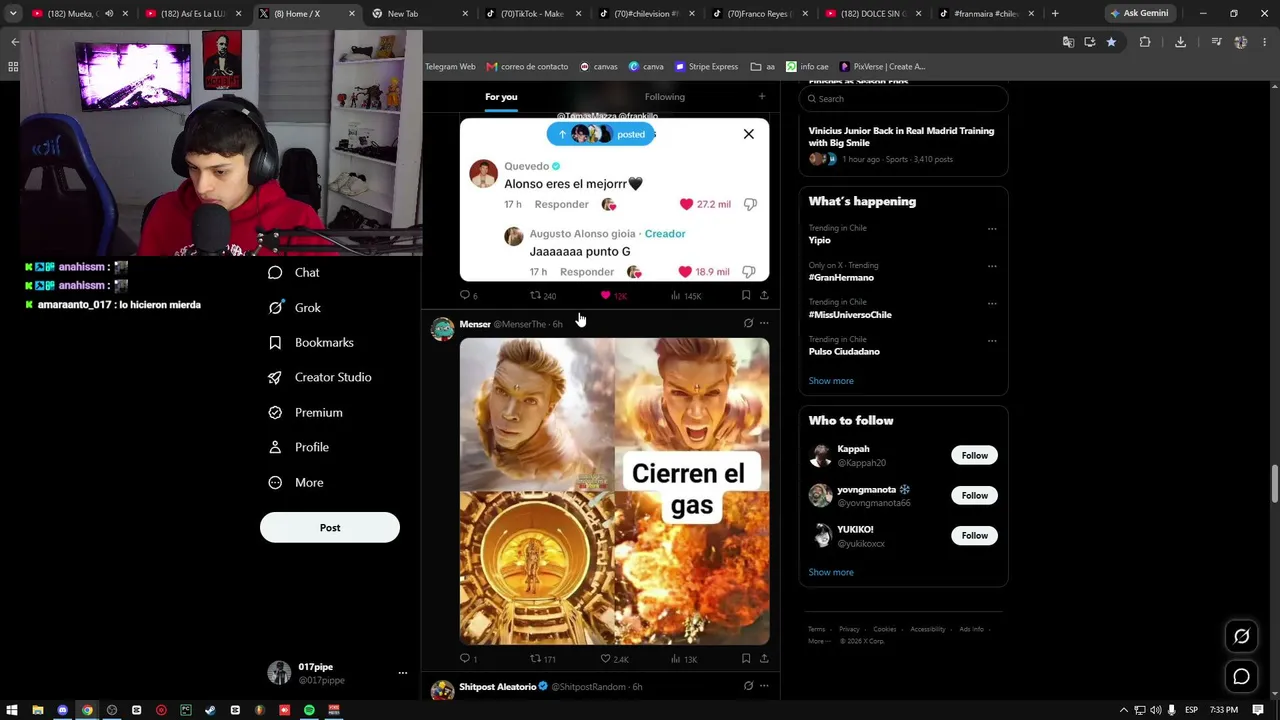Click the X Search input field
Viewport: 1280px width, 720px height.
click(903, 98)
